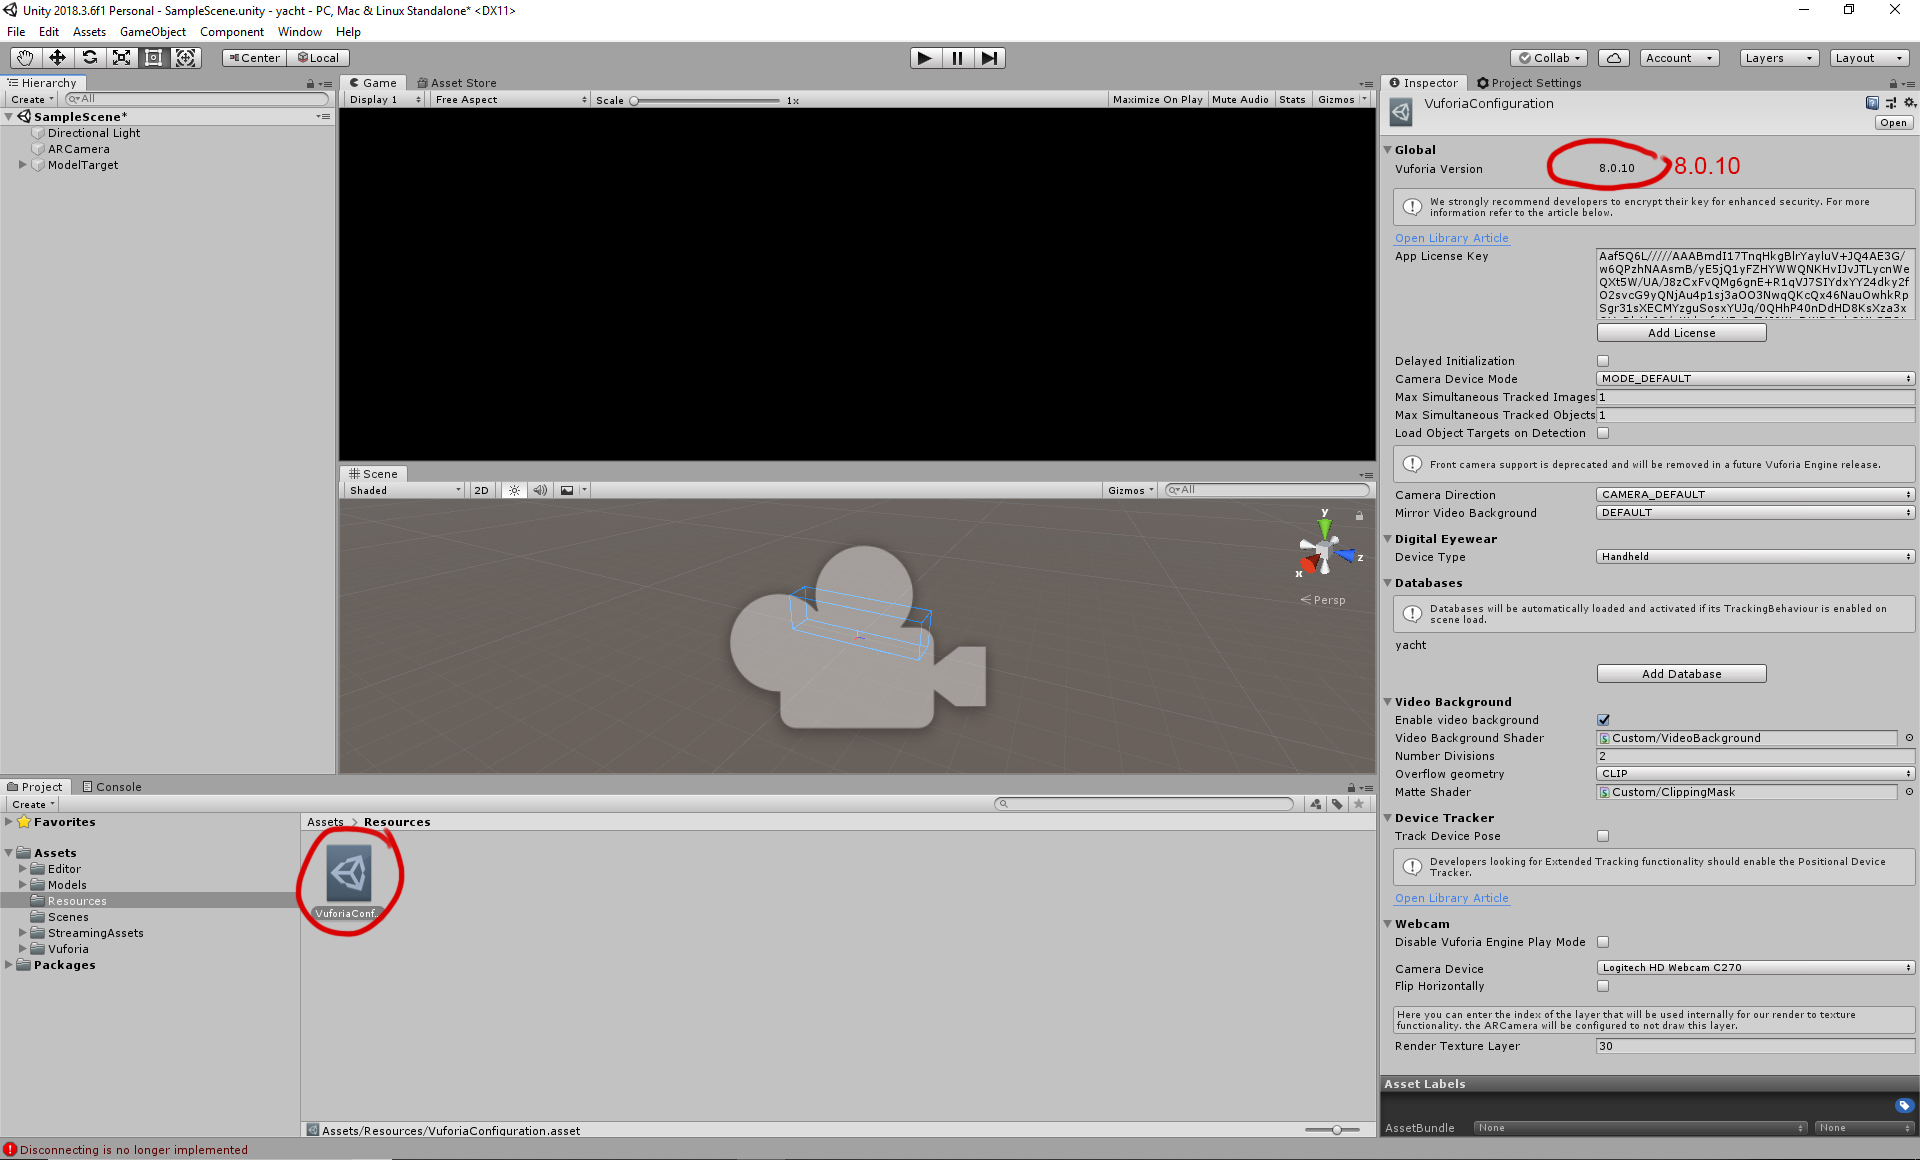Enable Delayed Initialization checkbox
The image size is (1920, 1160).
click(x=1603, y=361)
